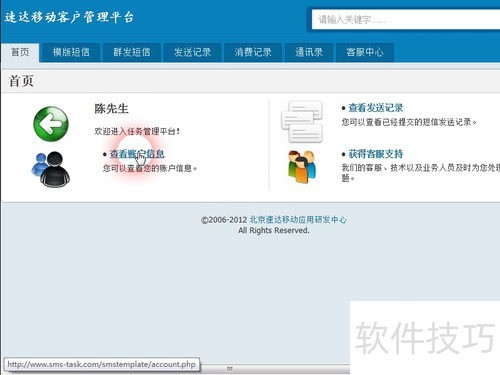
Task: Open the 群发短信 tab
Action: click(132, 52)
